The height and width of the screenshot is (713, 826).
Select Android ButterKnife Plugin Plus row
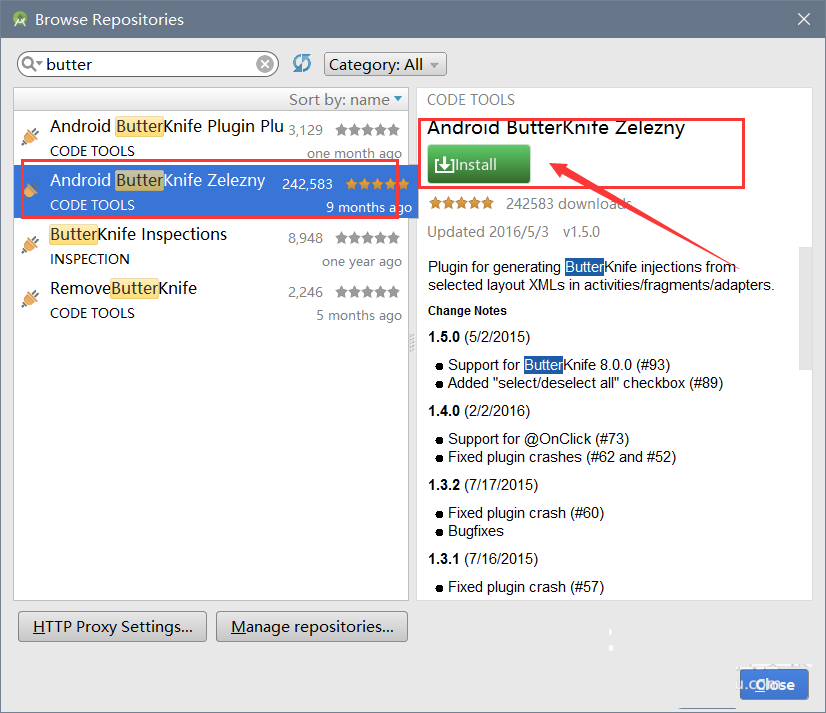[211, 138]
